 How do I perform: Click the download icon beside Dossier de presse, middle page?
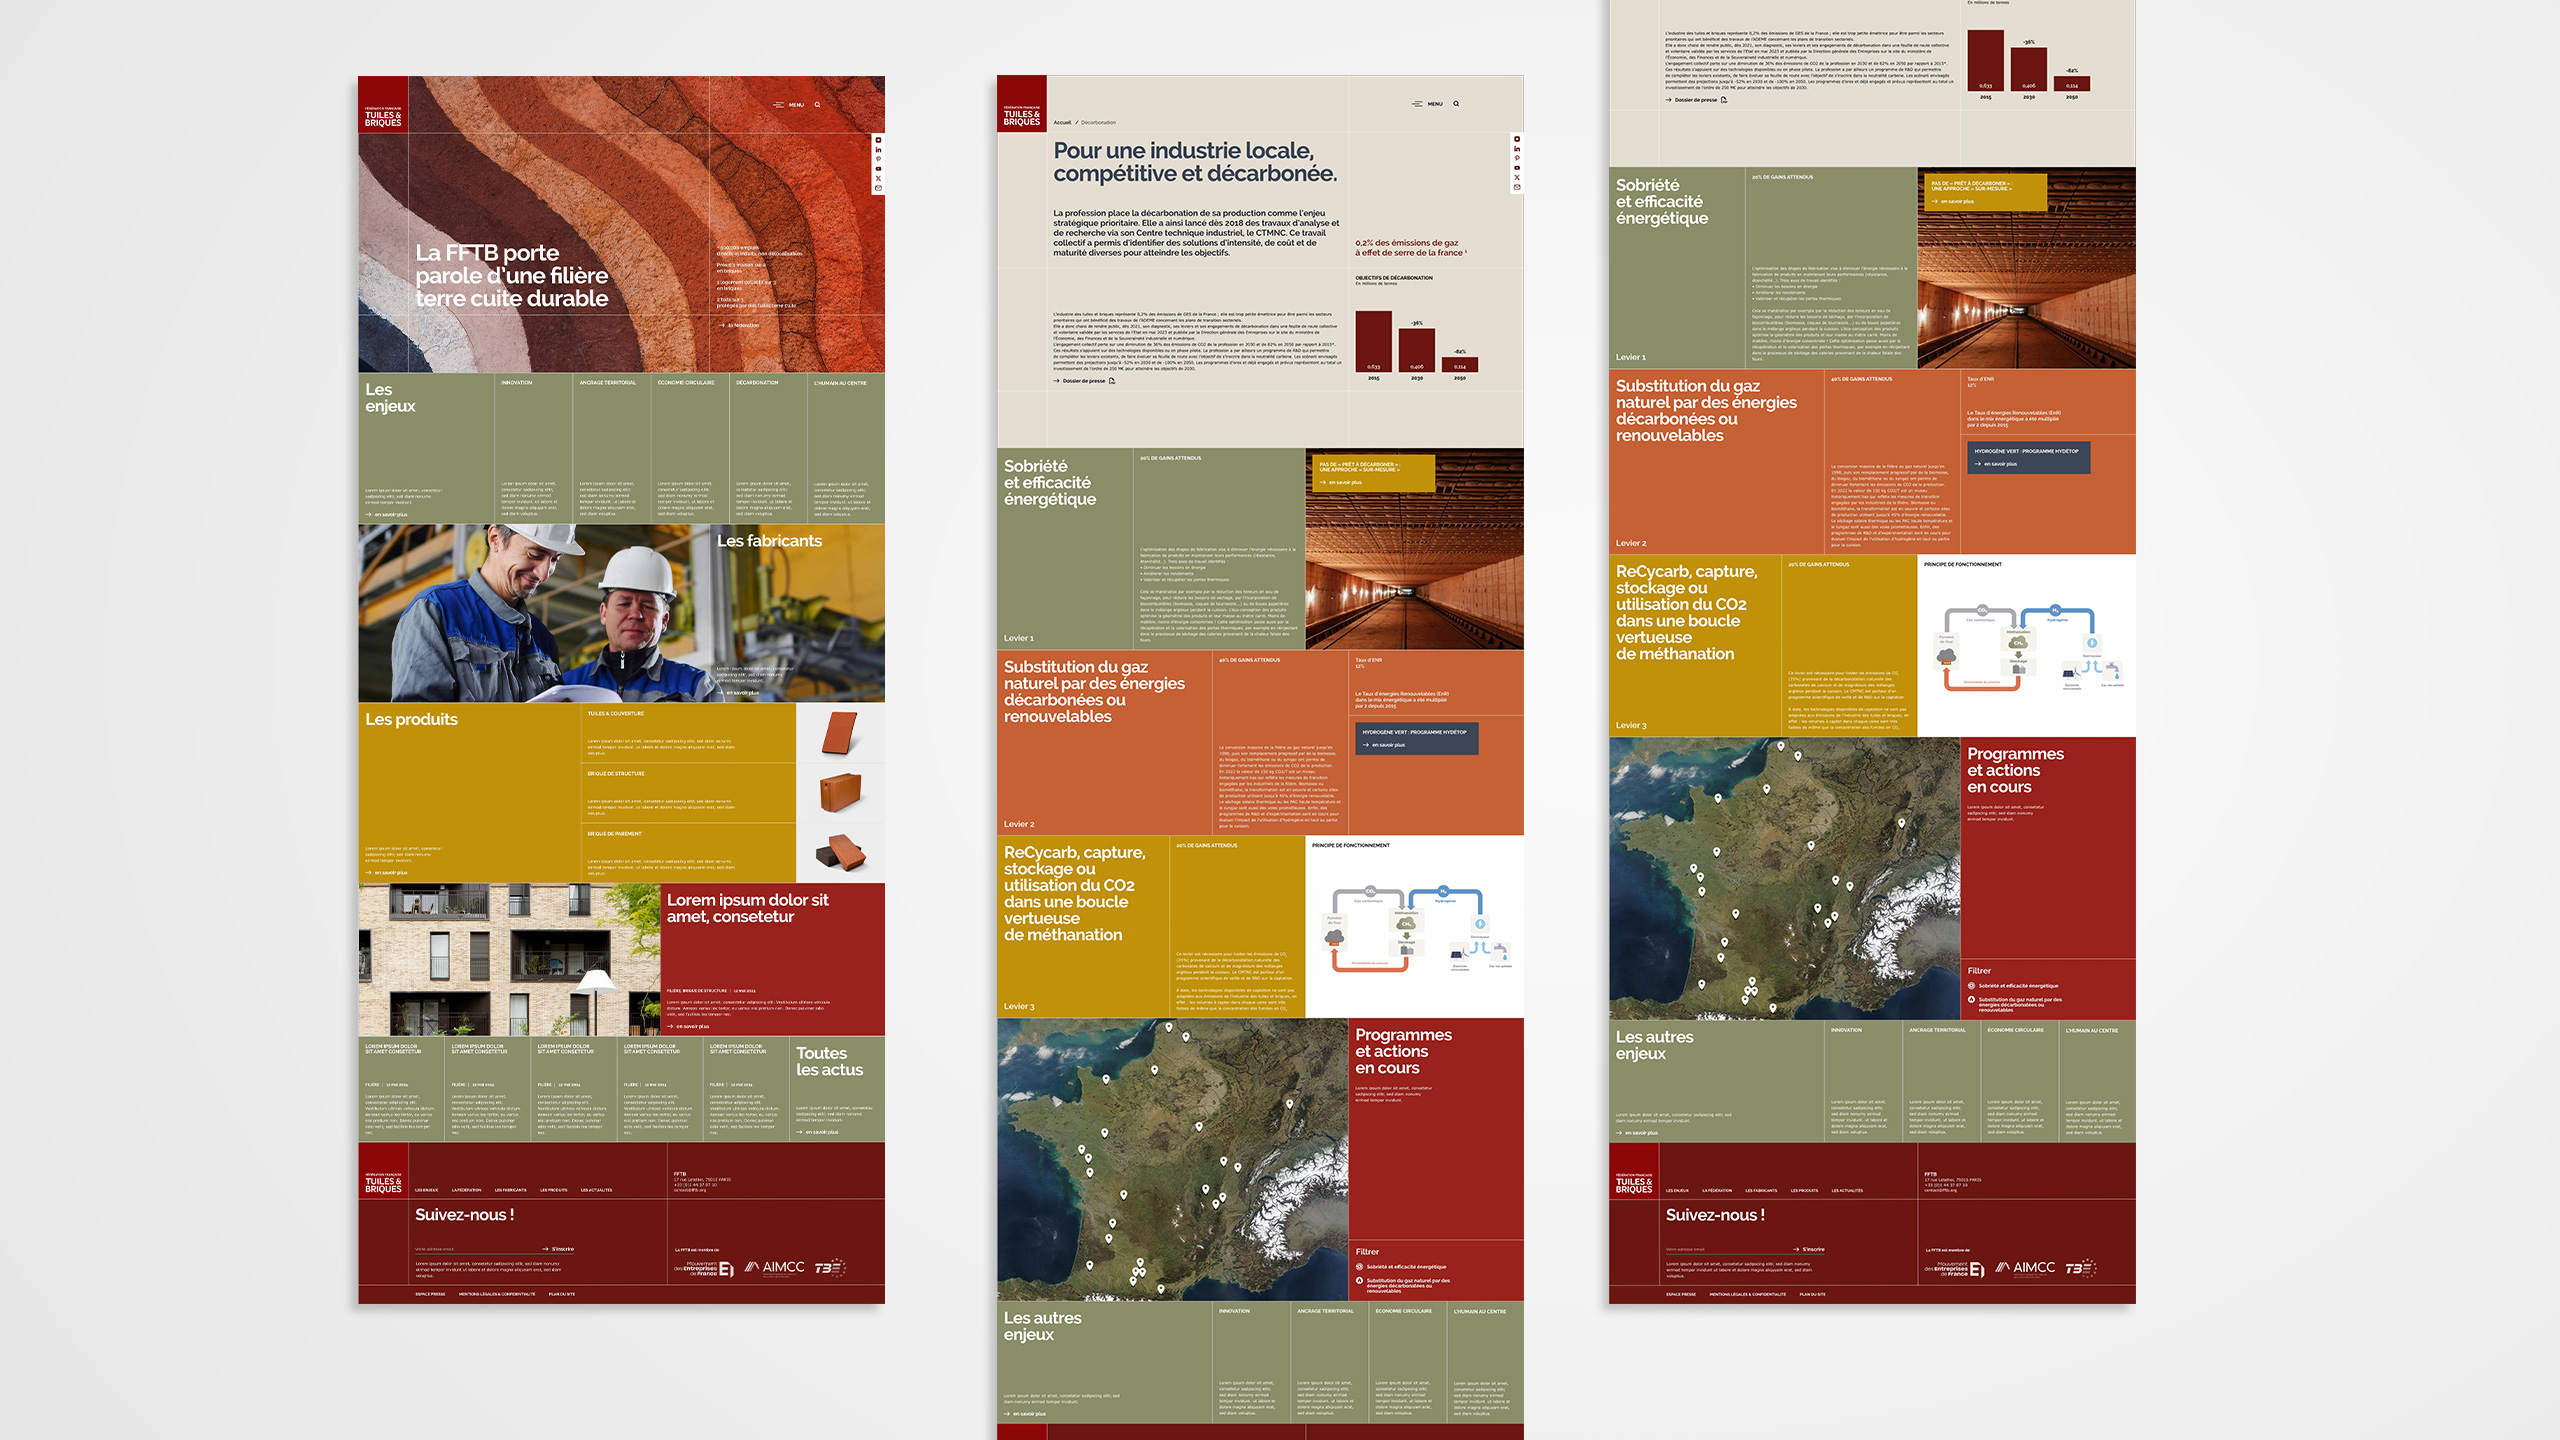(x=1112, y=381)
